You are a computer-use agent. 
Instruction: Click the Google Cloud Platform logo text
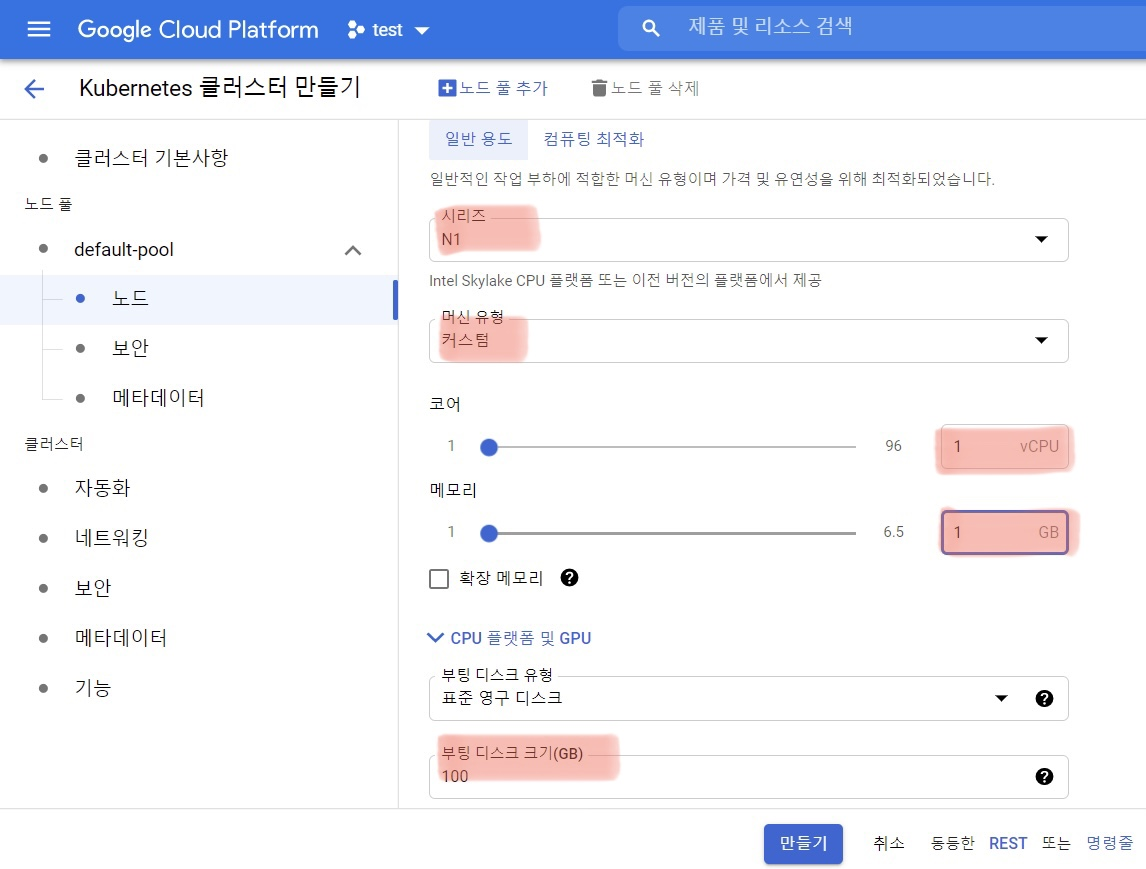[x=198, y=29]
